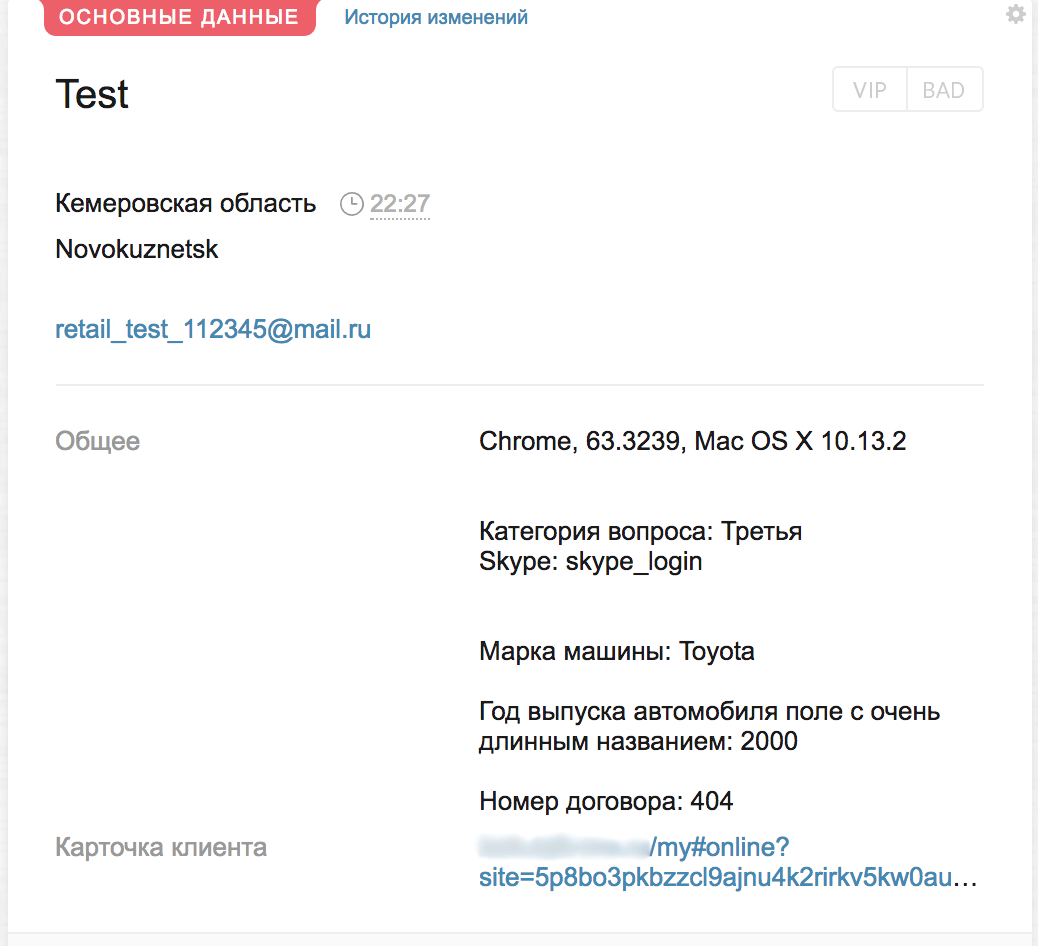Select the Марка машины: Toyota field
Screen dimensions: 1038x946
616,651
